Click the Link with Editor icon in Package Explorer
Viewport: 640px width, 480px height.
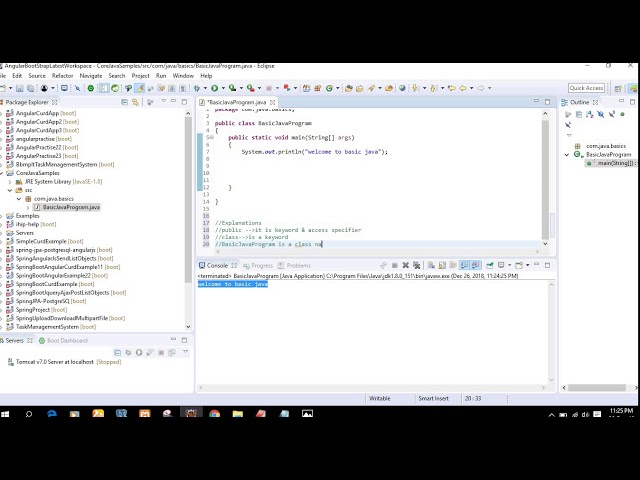[135, 102]
